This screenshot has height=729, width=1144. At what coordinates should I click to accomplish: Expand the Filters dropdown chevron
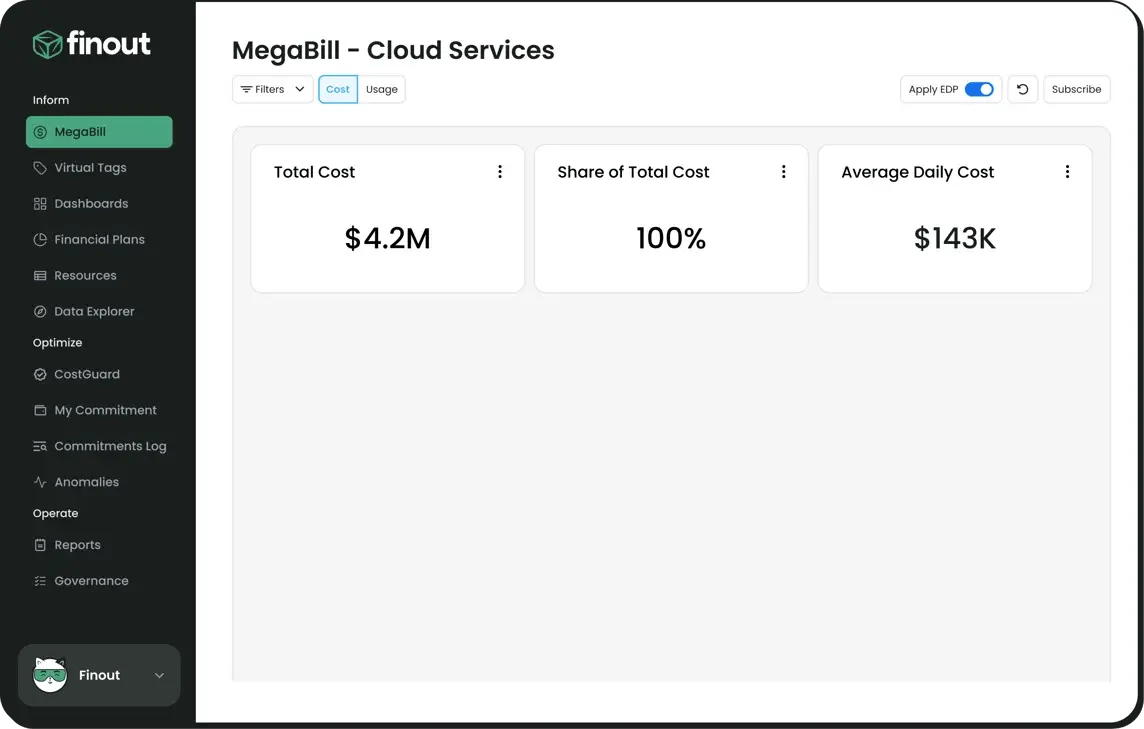300,89
